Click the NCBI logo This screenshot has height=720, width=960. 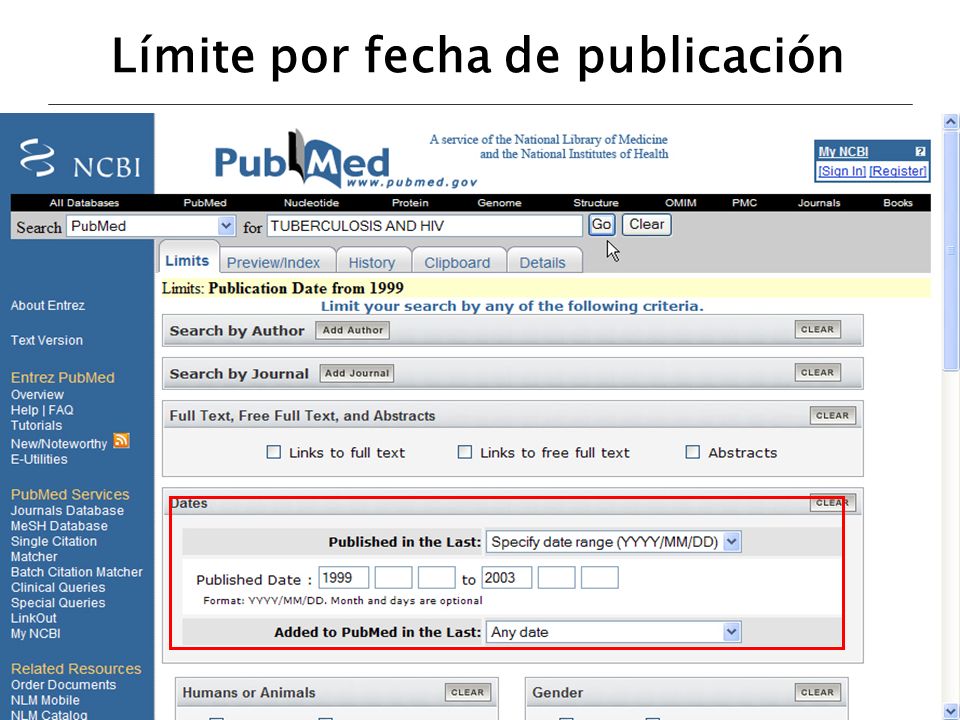point(80,158)
